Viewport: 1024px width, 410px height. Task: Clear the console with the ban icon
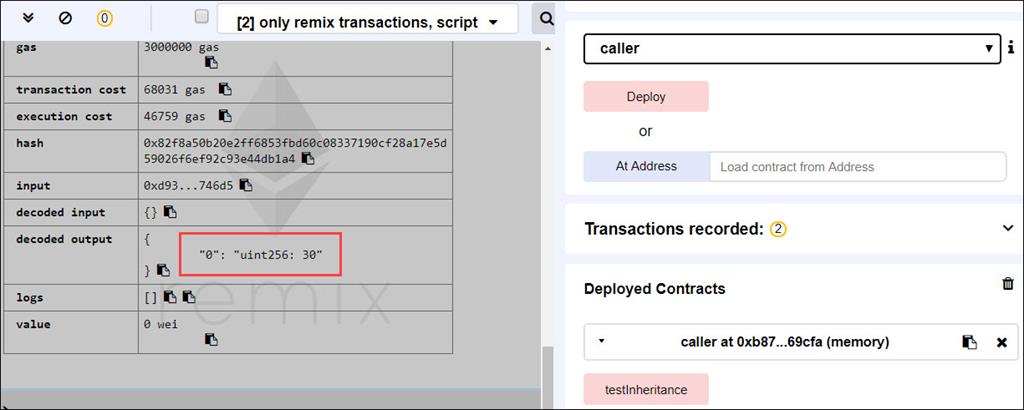tap(65, 18)
